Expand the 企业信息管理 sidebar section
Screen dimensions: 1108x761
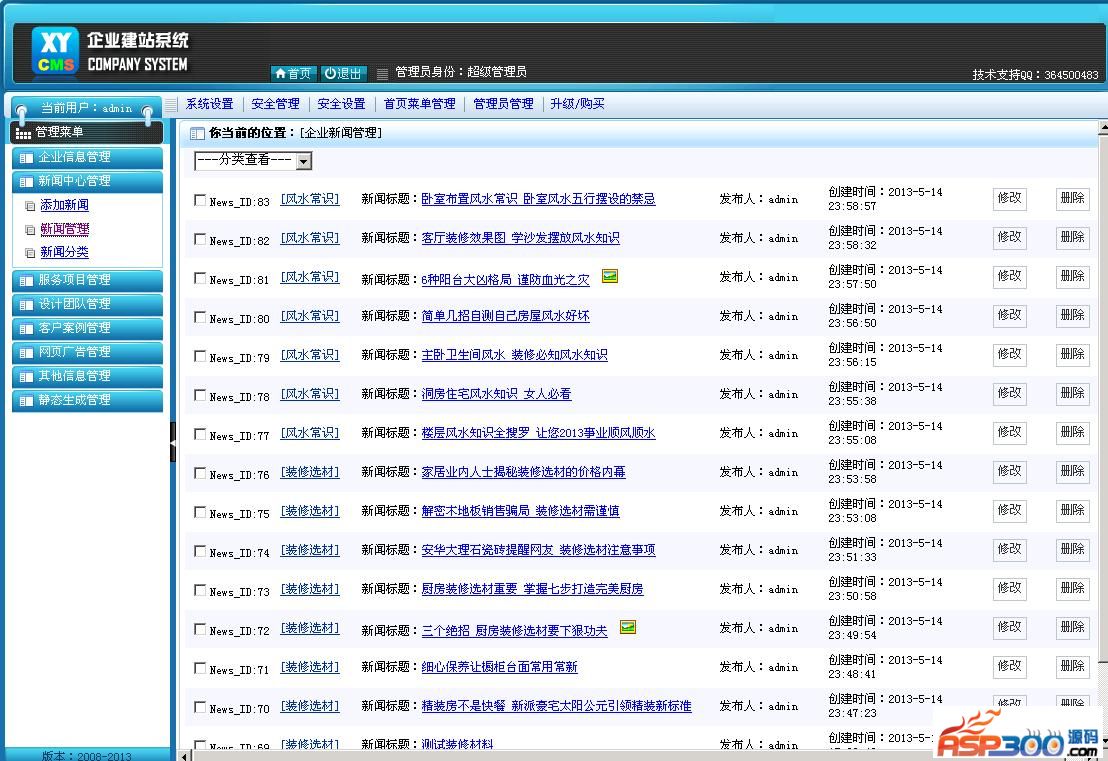(x=86, y=157)
